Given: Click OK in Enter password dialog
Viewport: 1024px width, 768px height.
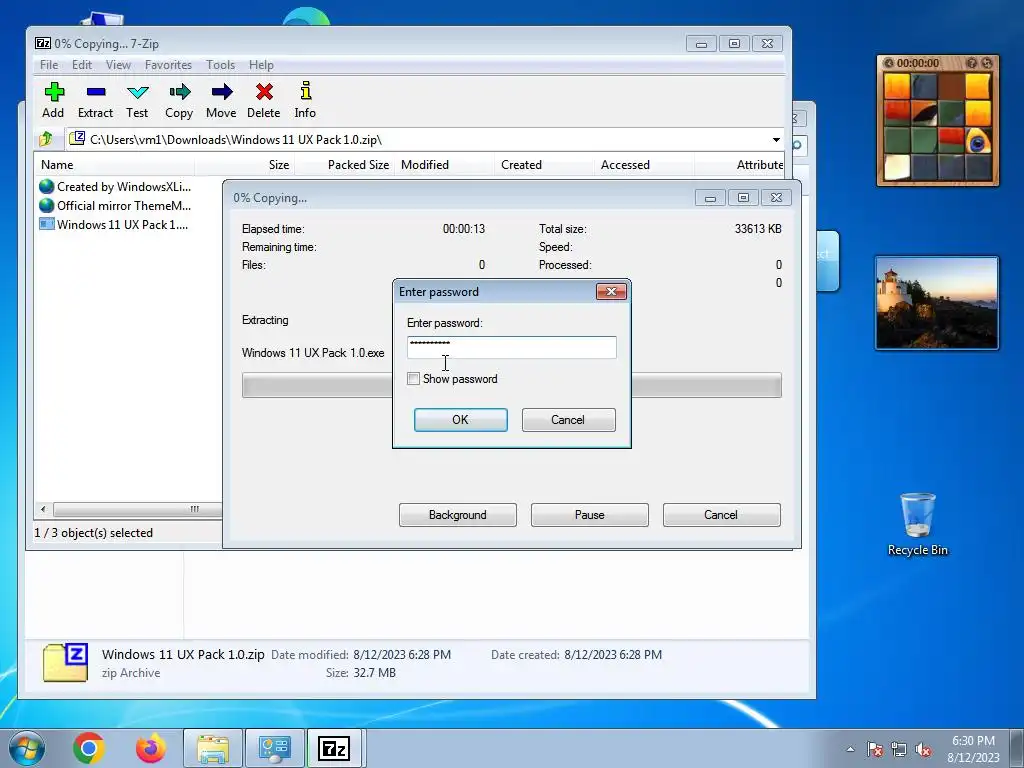Looking at the screenshot, I should (x=460, y=420).
